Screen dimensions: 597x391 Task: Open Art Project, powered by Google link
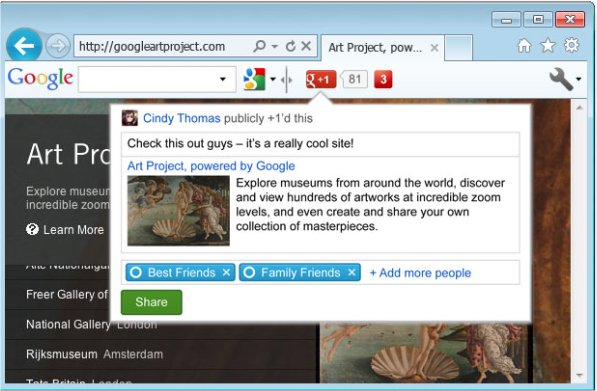pyautogui.click(x=211, y=166)
